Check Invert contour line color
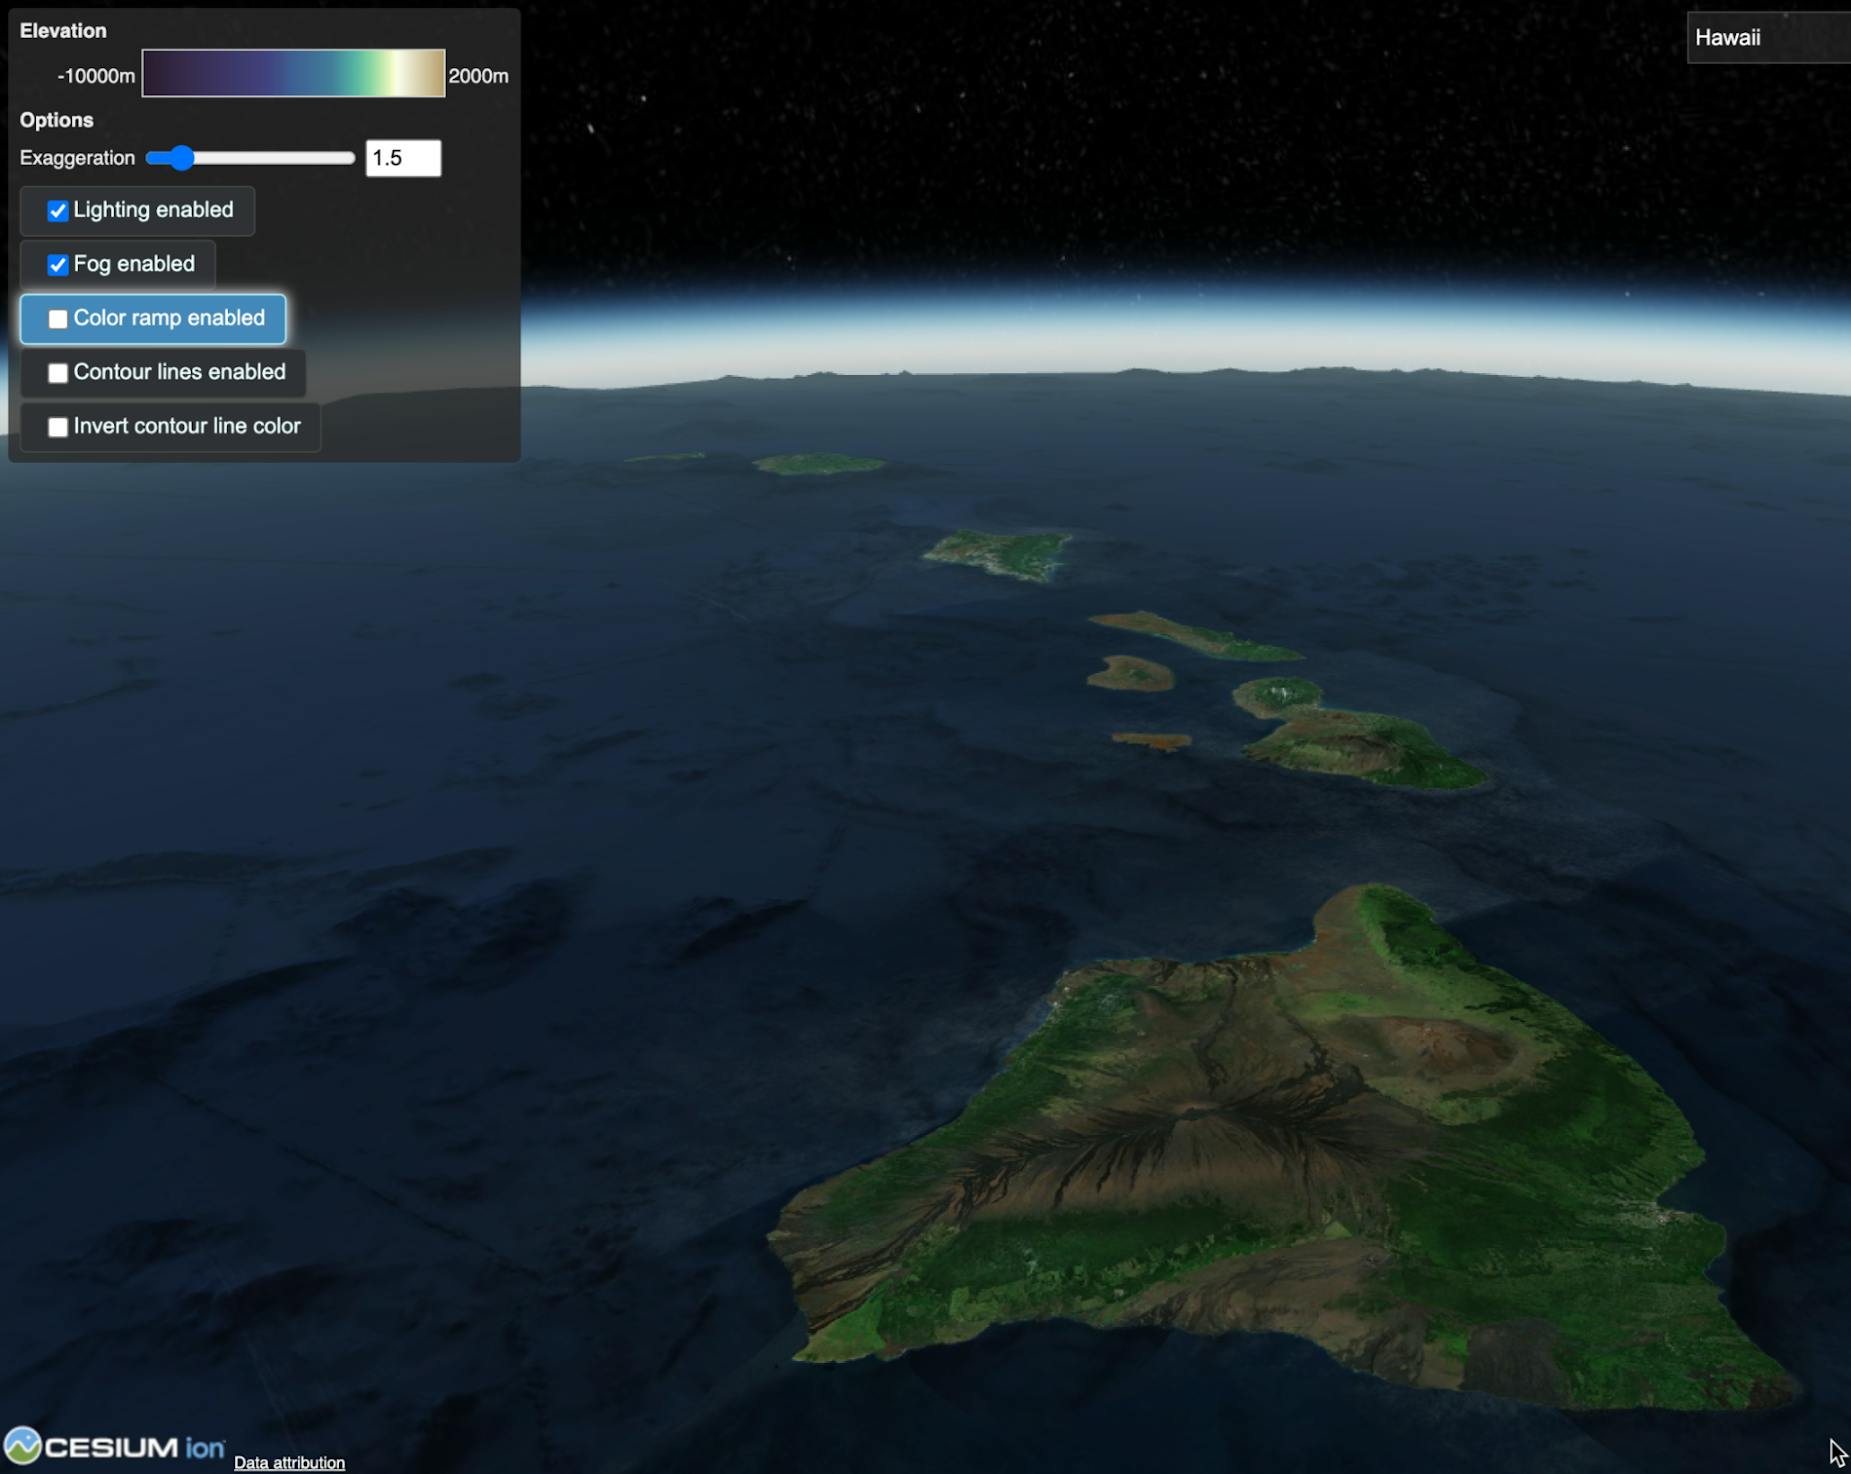The image size is (1851, 1474). click(x=58, y=426)
